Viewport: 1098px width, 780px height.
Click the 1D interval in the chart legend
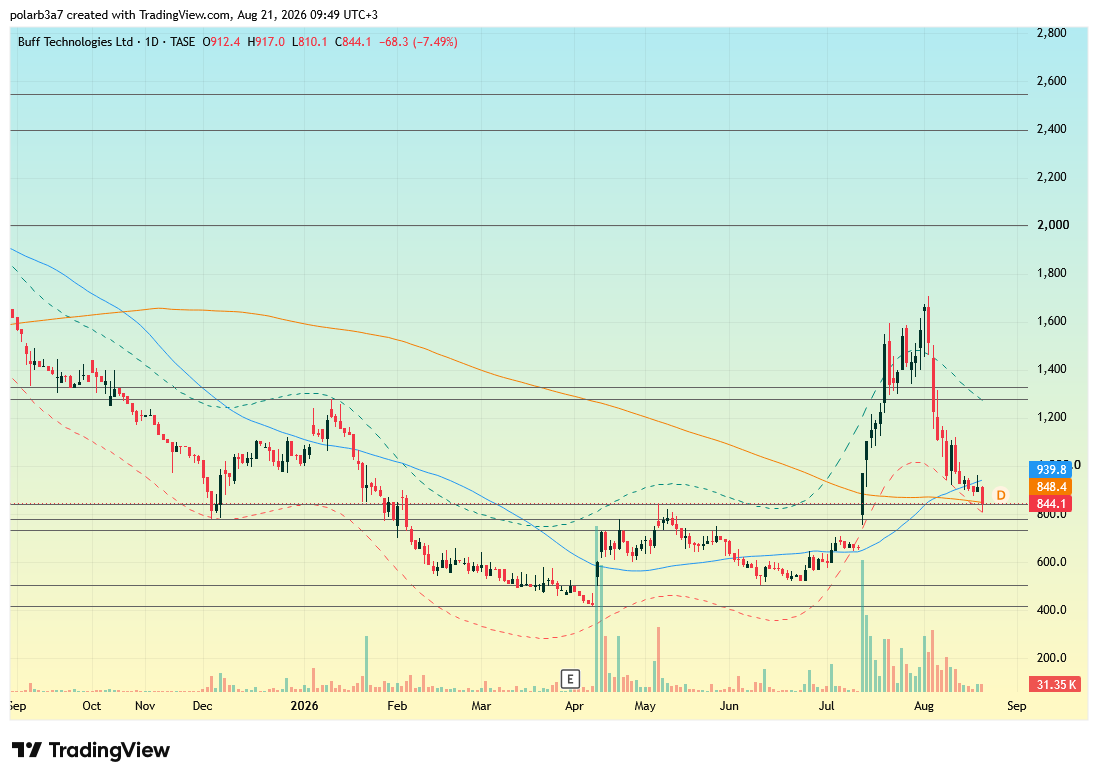(151, 42)
